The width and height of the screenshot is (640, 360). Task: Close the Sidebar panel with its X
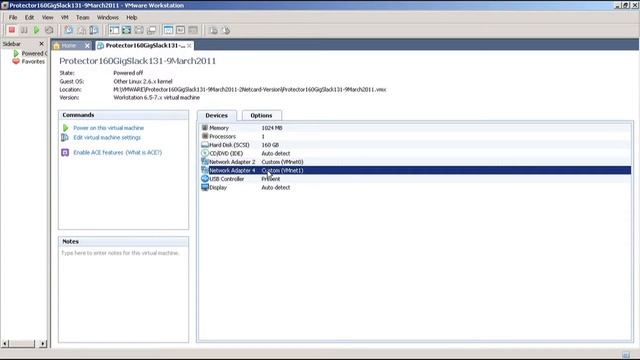click(42, 44)
